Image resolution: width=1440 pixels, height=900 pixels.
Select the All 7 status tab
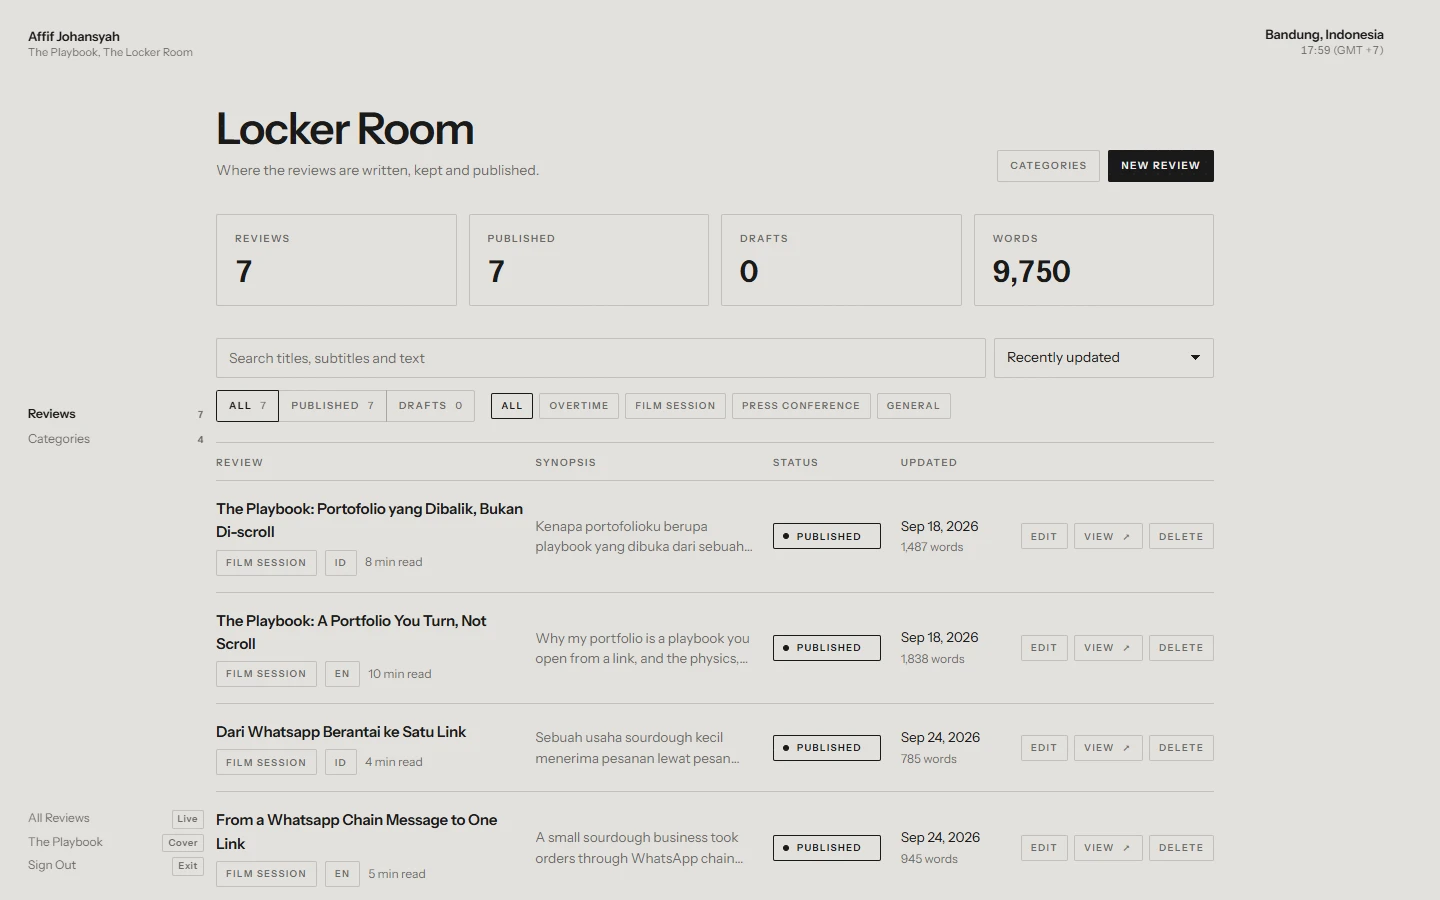click(247, 406)
